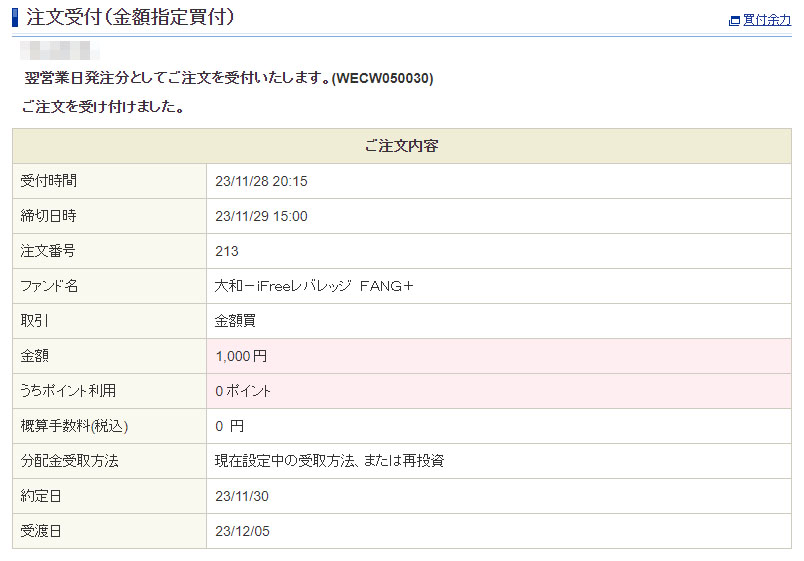The image size is (804, 561).
Task: Click the 概算手数料(税込) fee label
Action: click(x=74, y=426)
